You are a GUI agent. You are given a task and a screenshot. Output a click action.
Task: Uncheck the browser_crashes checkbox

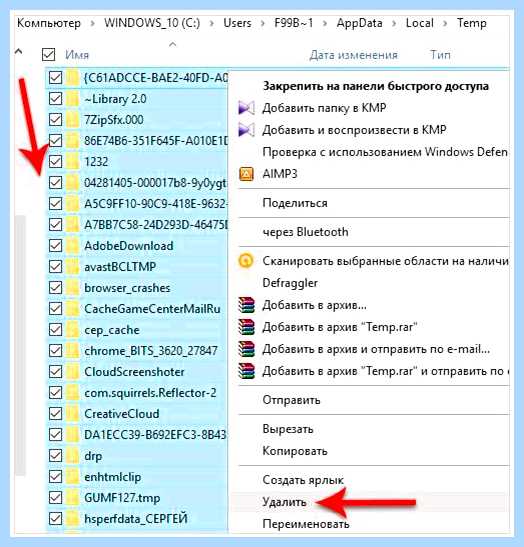55,288
